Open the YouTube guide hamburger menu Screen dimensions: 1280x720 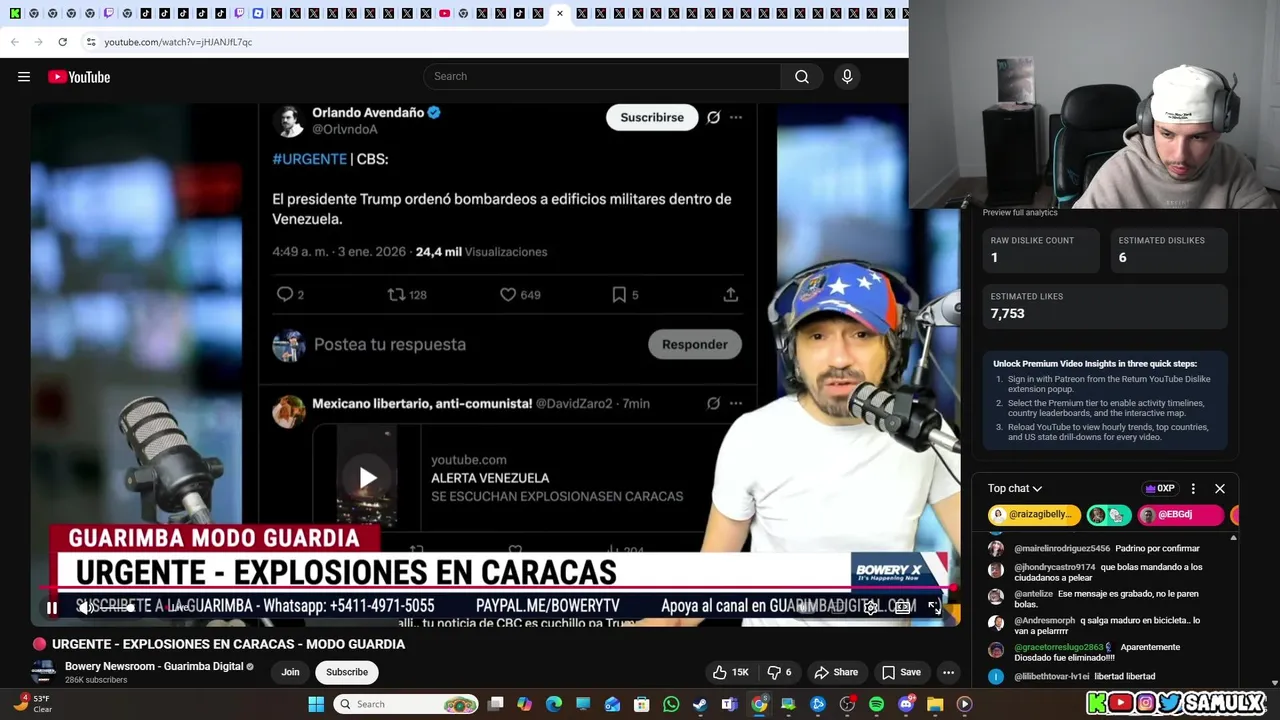pos(24,77)
